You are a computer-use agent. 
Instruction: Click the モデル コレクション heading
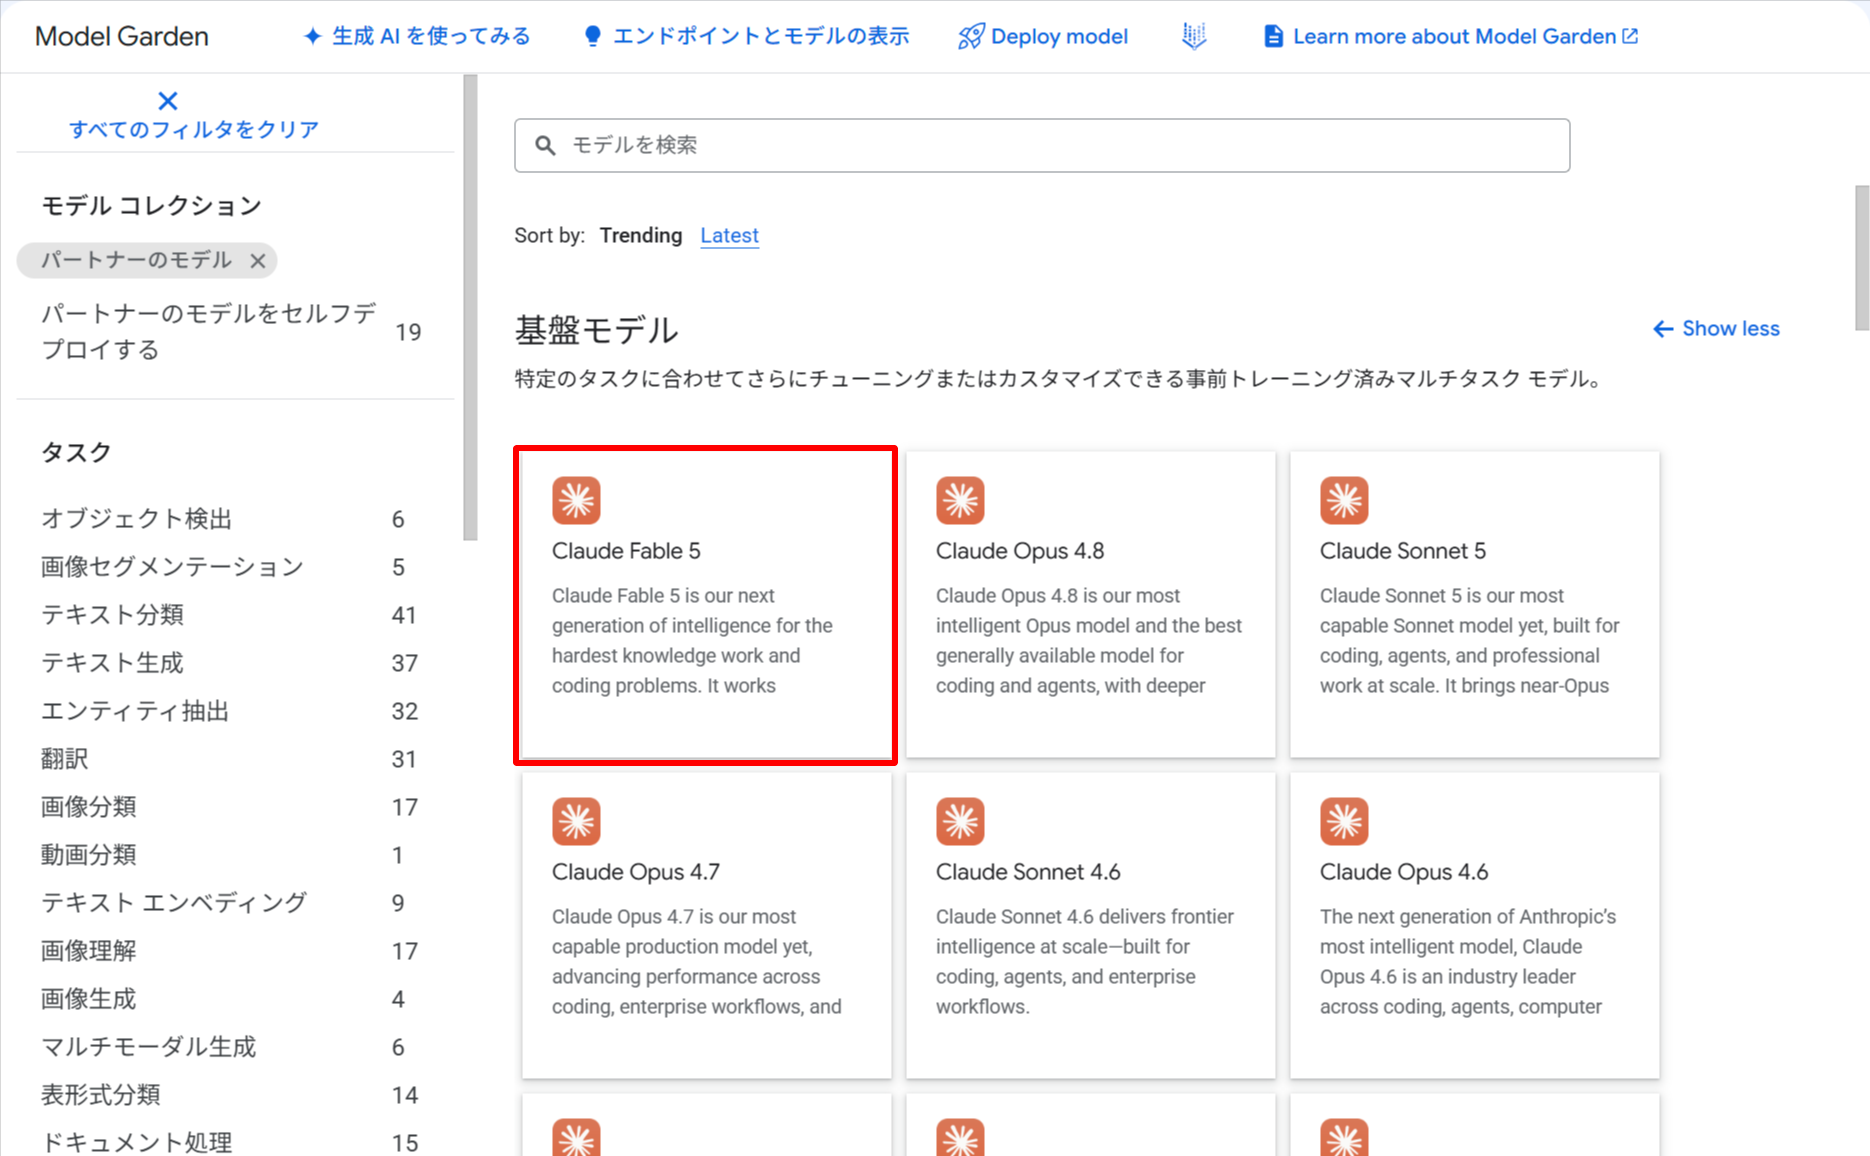[x=151, y=206]
